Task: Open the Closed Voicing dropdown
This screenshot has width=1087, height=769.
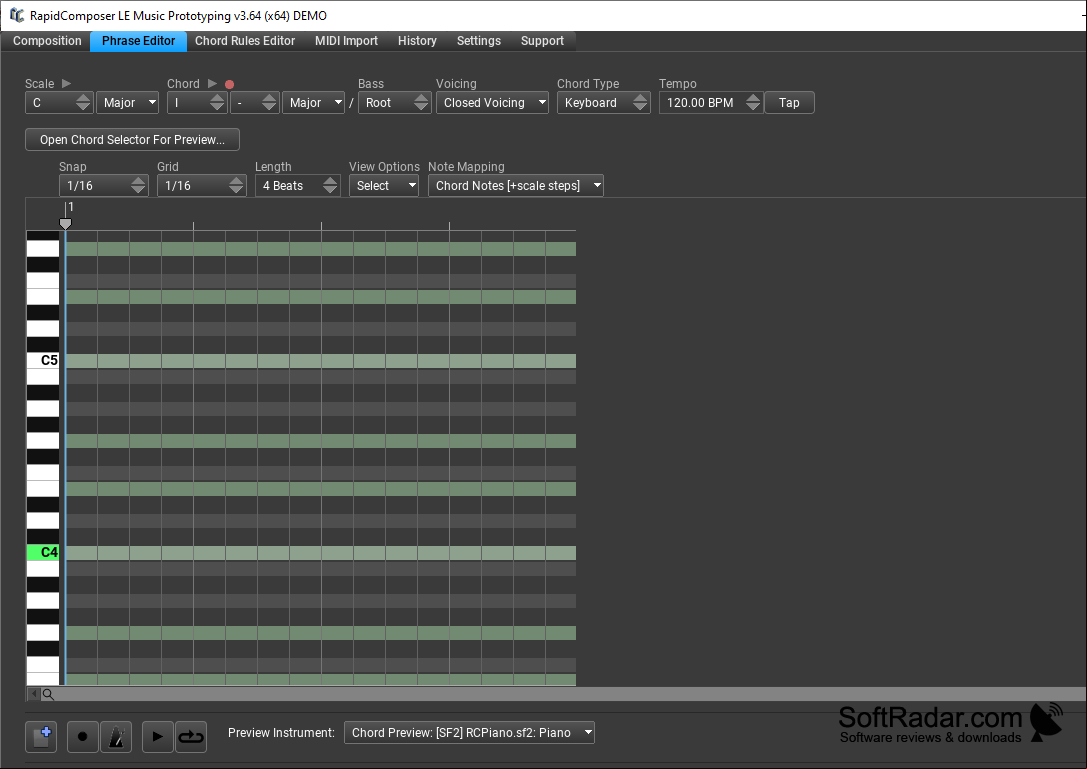Action: [x=492, y=103]
